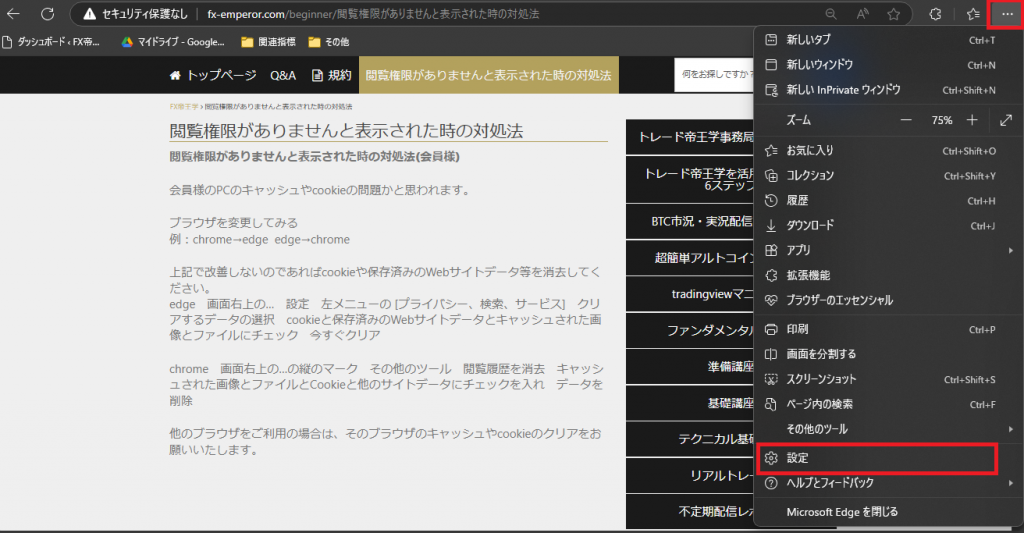
Task: Open the favorites list toolbar icon
Action: point(973,14)
